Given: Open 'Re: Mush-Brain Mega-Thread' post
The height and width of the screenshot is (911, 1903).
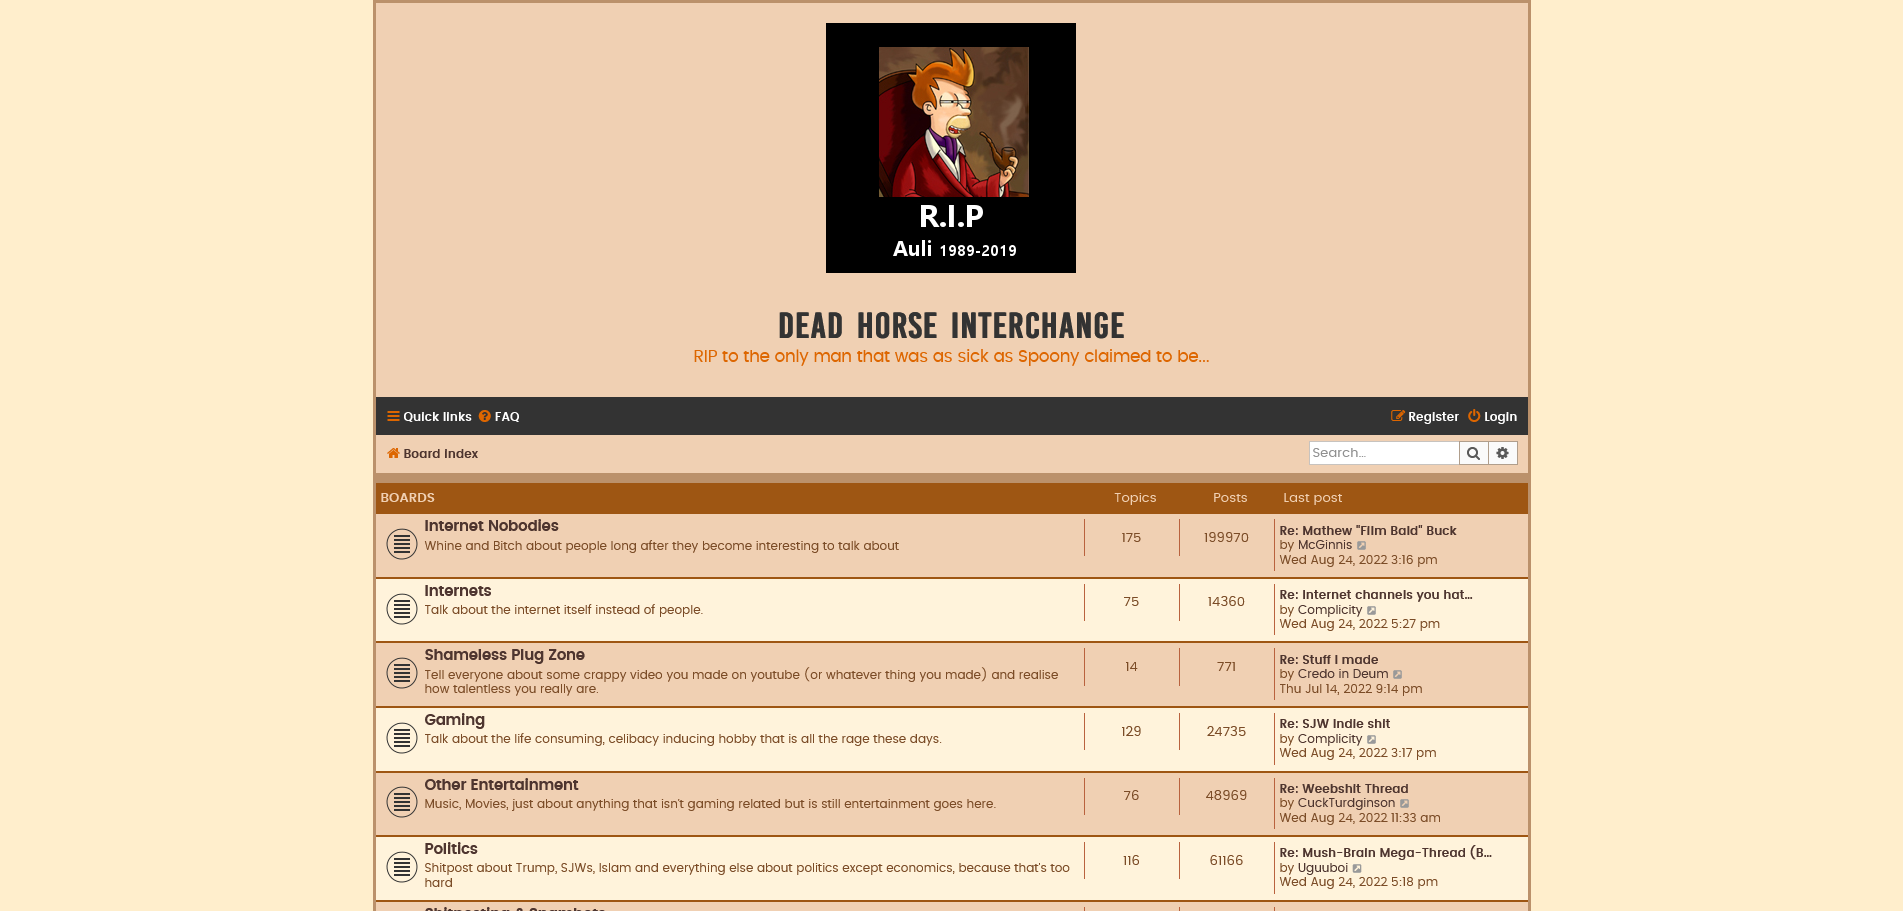Looking at the screenshot, I should click(x=1386, y=853).
